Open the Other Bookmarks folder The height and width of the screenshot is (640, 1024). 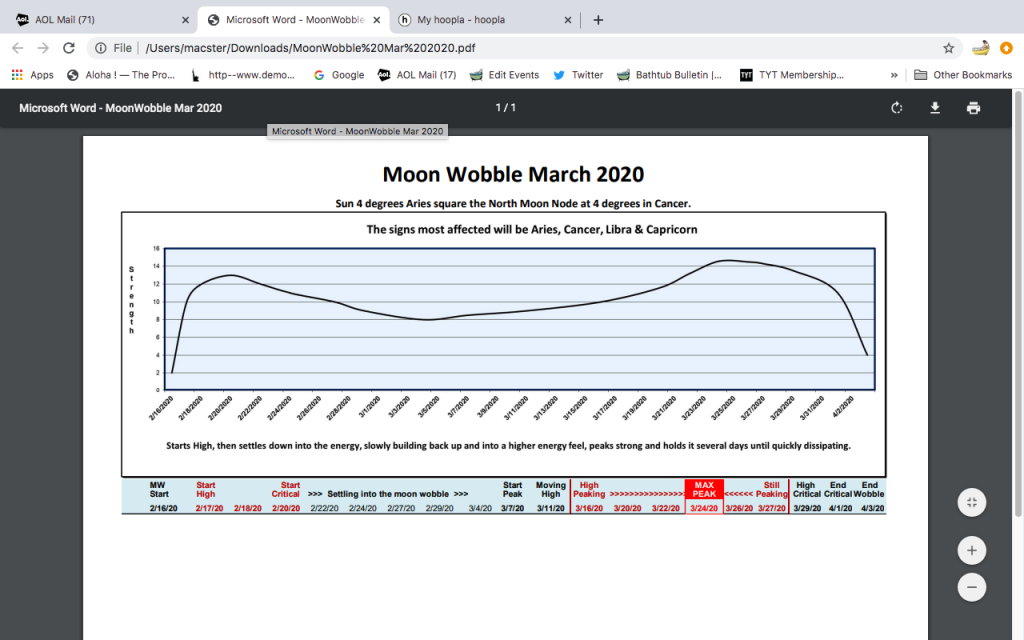point(963,75)
